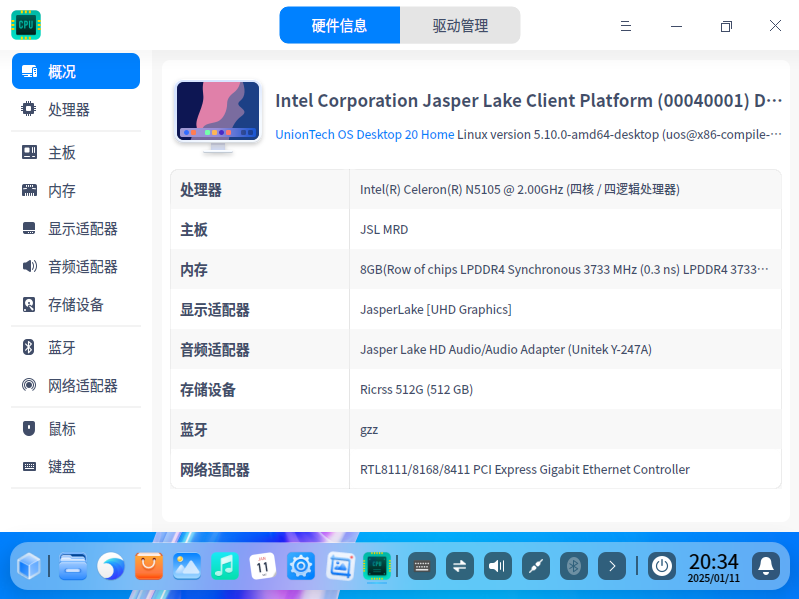This screenshot has height=599, width=799.
Task: Select the RTL8111 Ethernet Controller value
Action: pyautogui.click(x=525, y=470)
